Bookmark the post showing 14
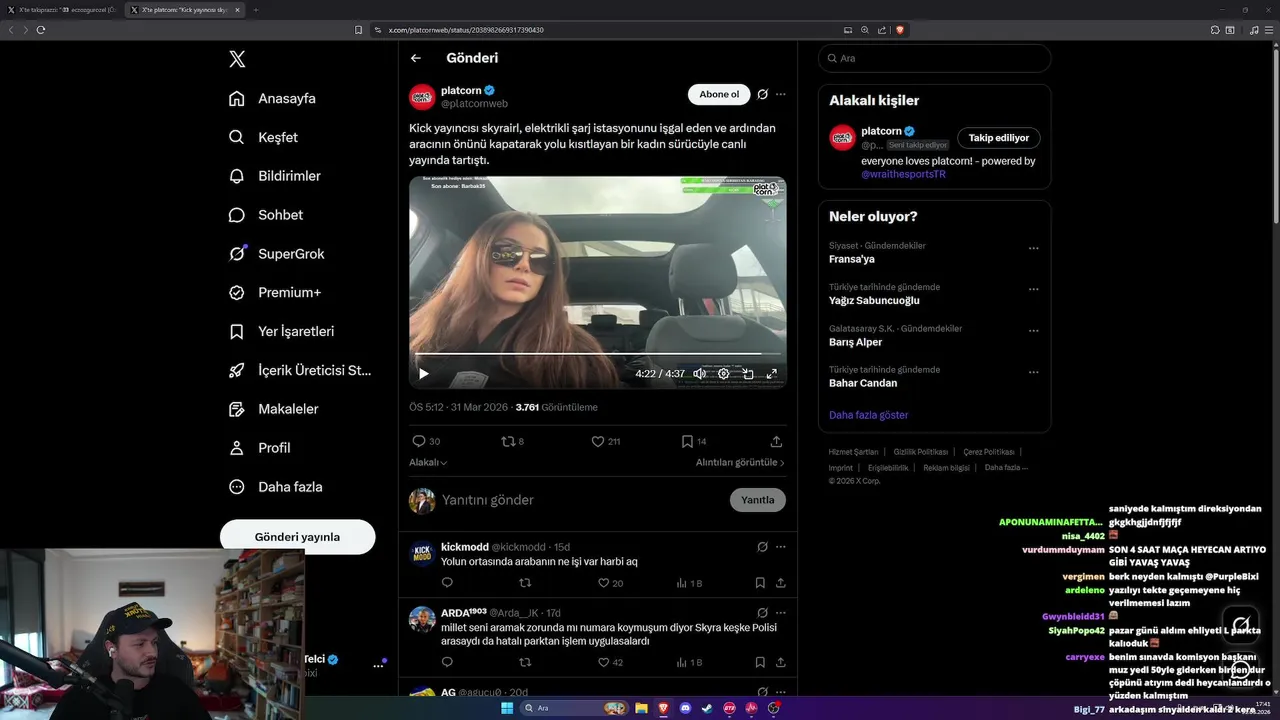This screenshot has width=1280, height=720. pos(694,441)
